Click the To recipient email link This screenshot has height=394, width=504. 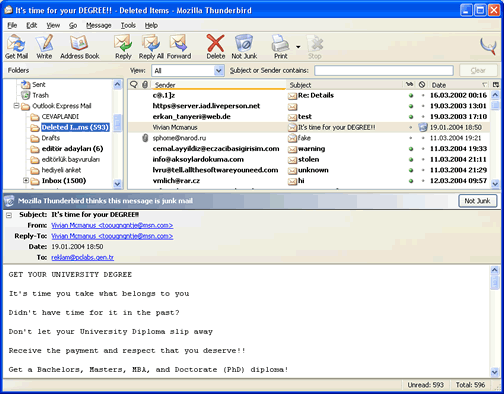[x=82, y=257]
